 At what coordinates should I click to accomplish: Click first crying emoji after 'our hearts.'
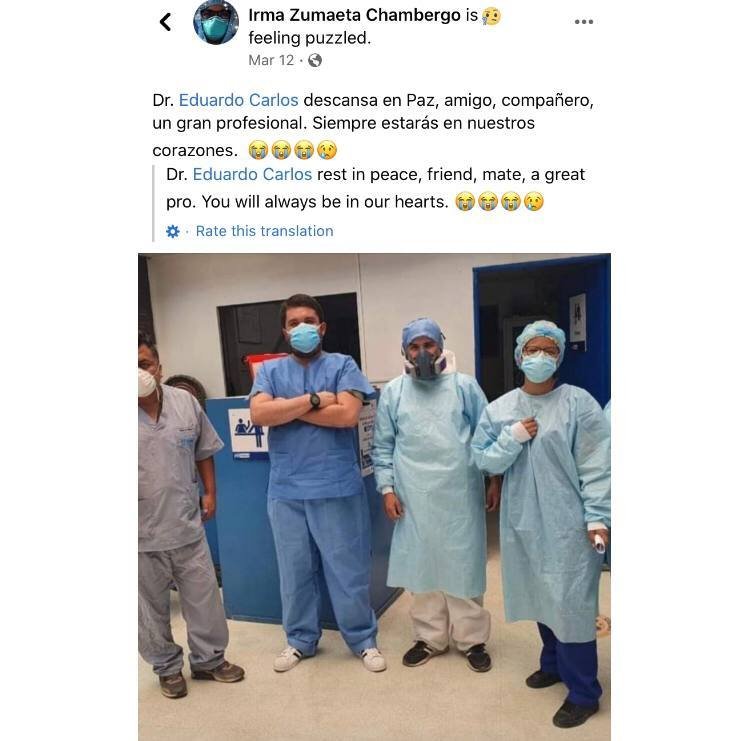(x=464, y=201)
